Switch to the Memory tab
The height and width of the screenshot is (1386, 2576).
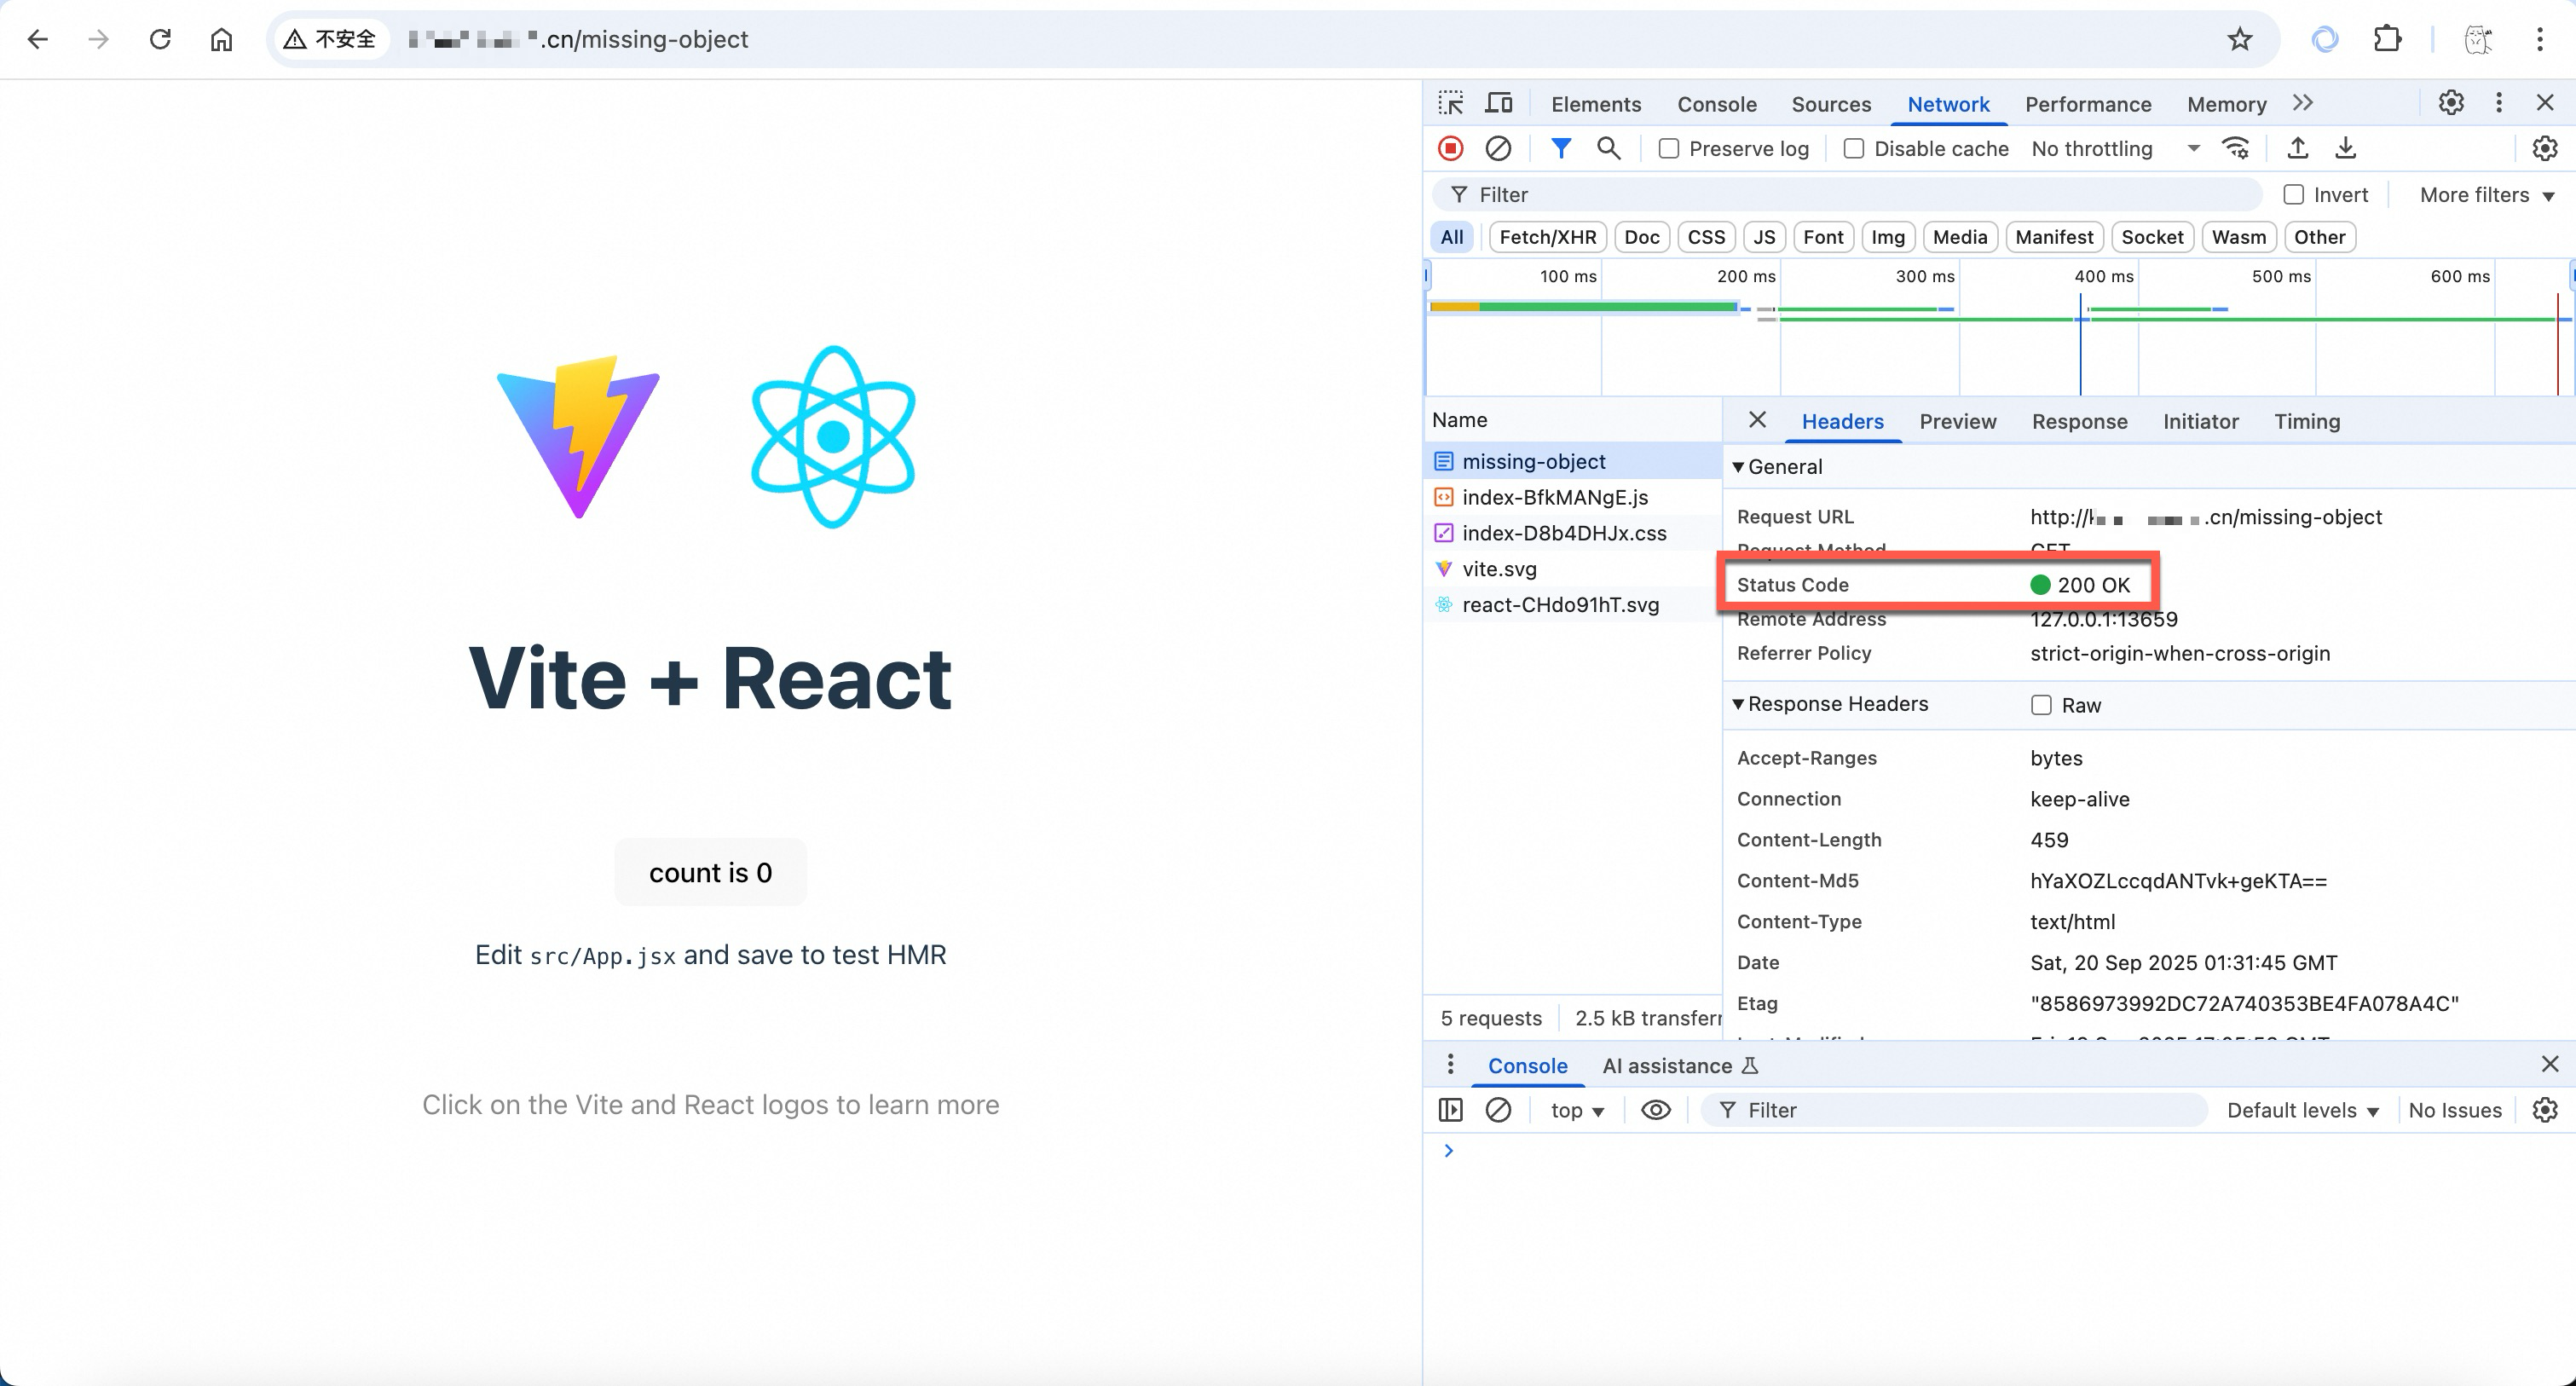click(2226, 104)
